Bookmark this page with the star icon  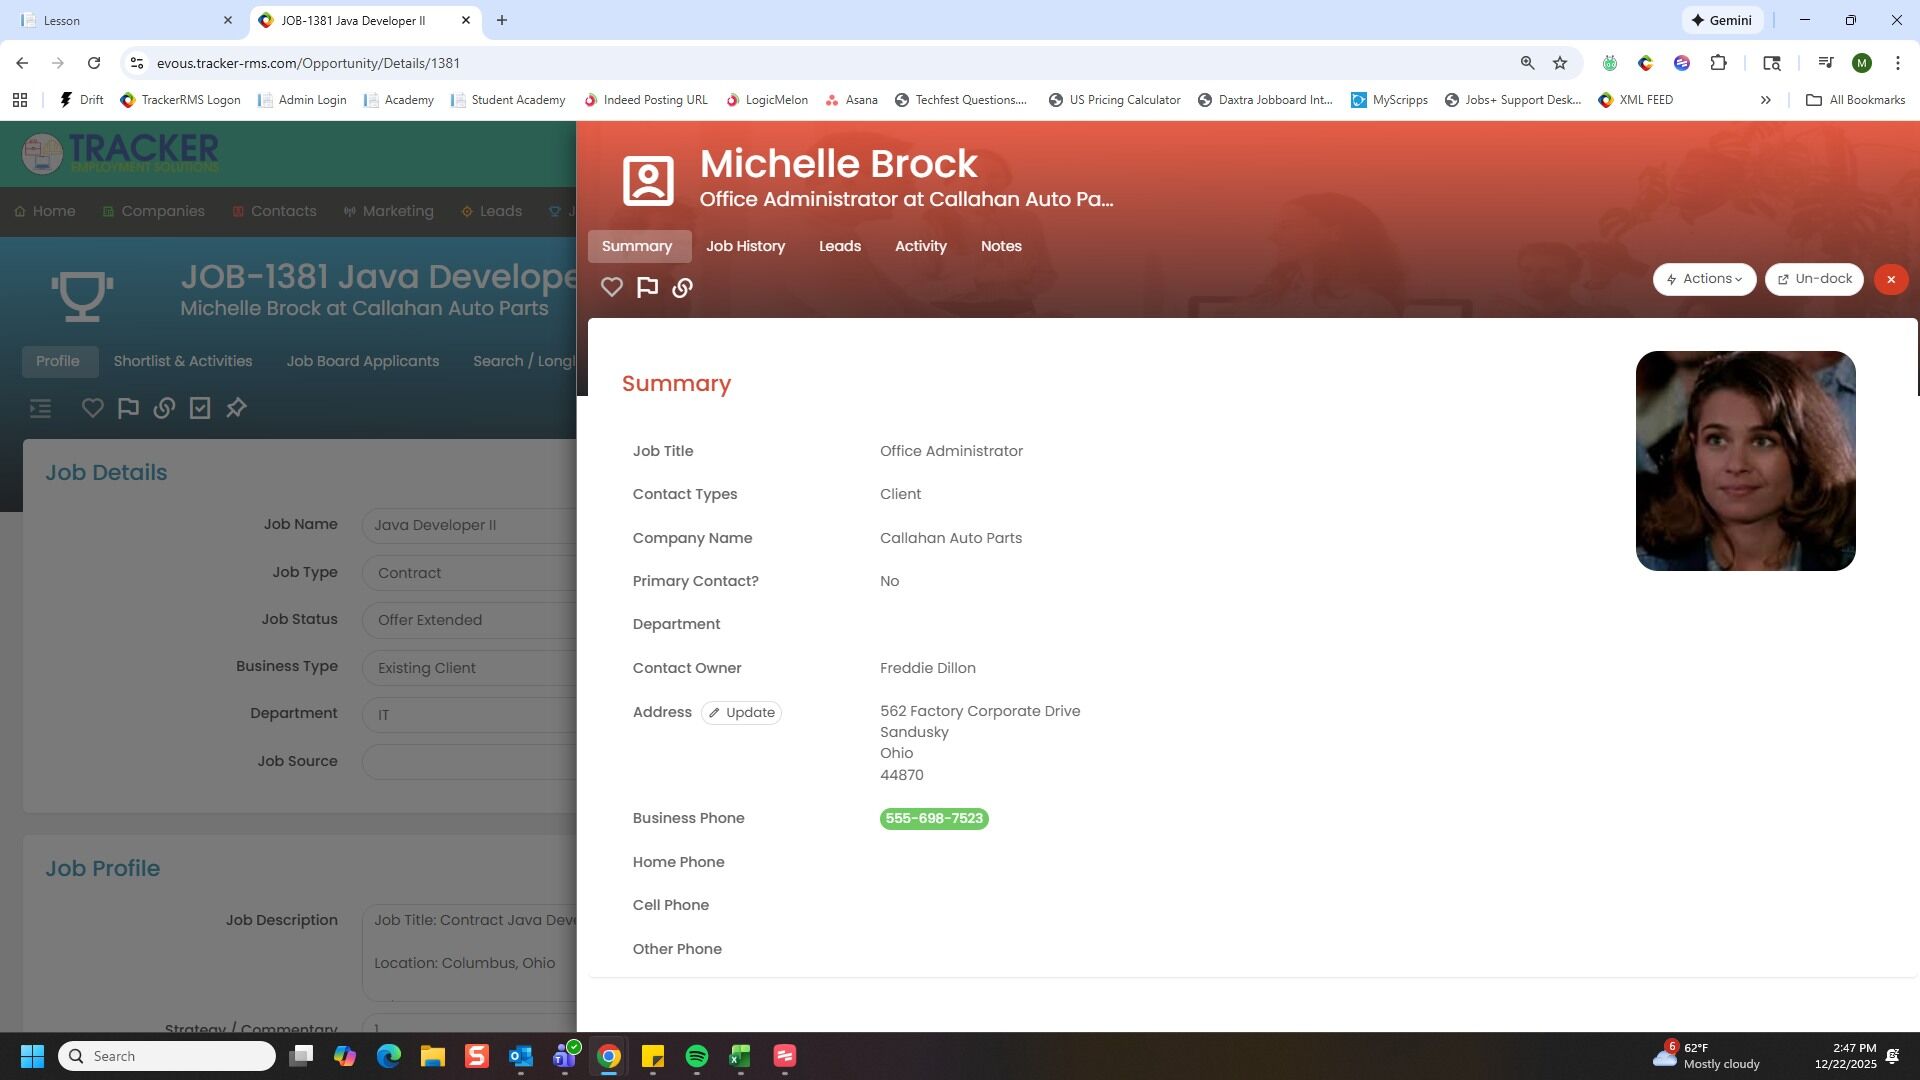[x=1559, y=63]
